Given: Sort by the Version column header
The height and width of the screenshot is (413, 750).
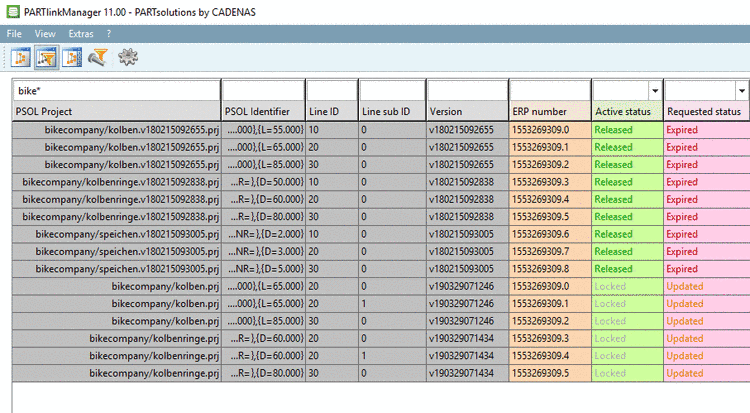Looking at the screenshot, I should [467, 112].
